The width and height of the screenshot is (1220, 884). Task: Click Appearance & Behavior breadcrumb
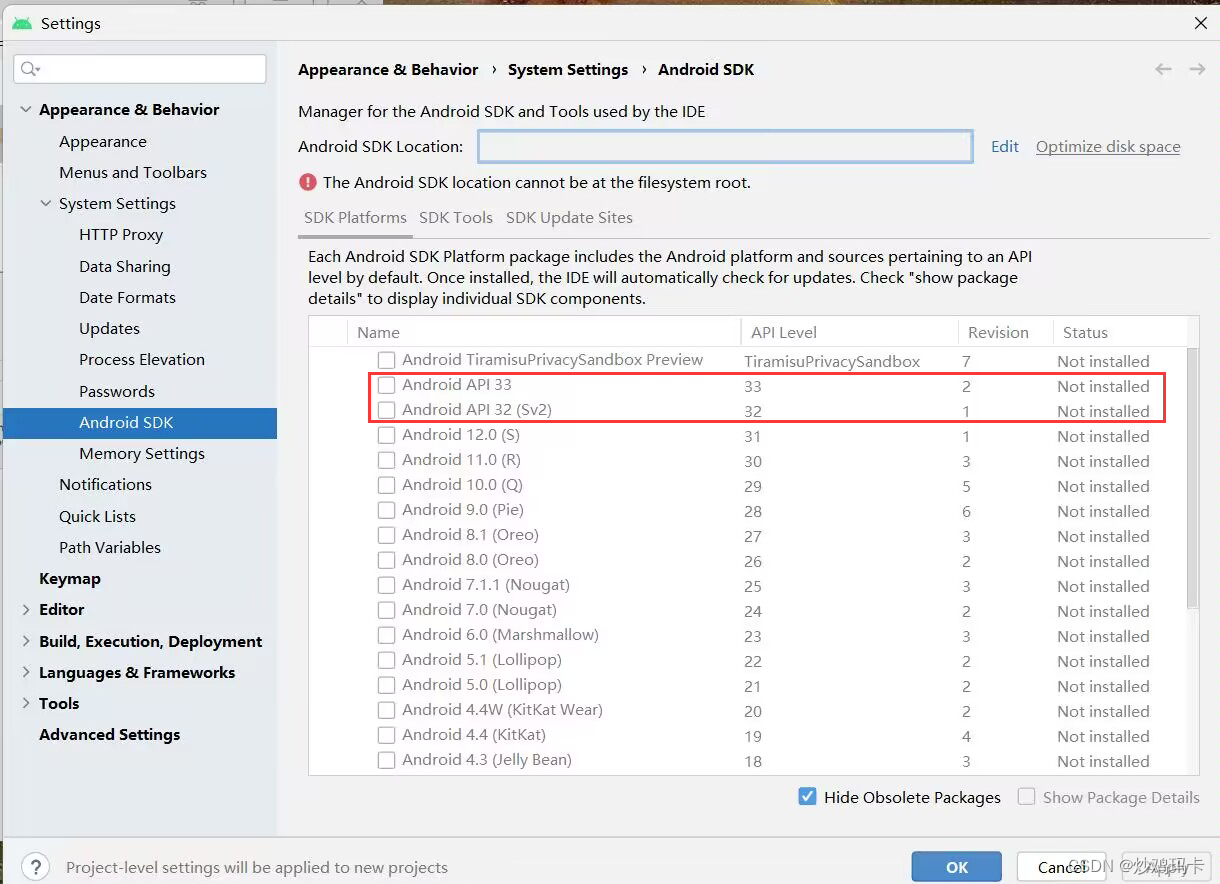point(388,69)
